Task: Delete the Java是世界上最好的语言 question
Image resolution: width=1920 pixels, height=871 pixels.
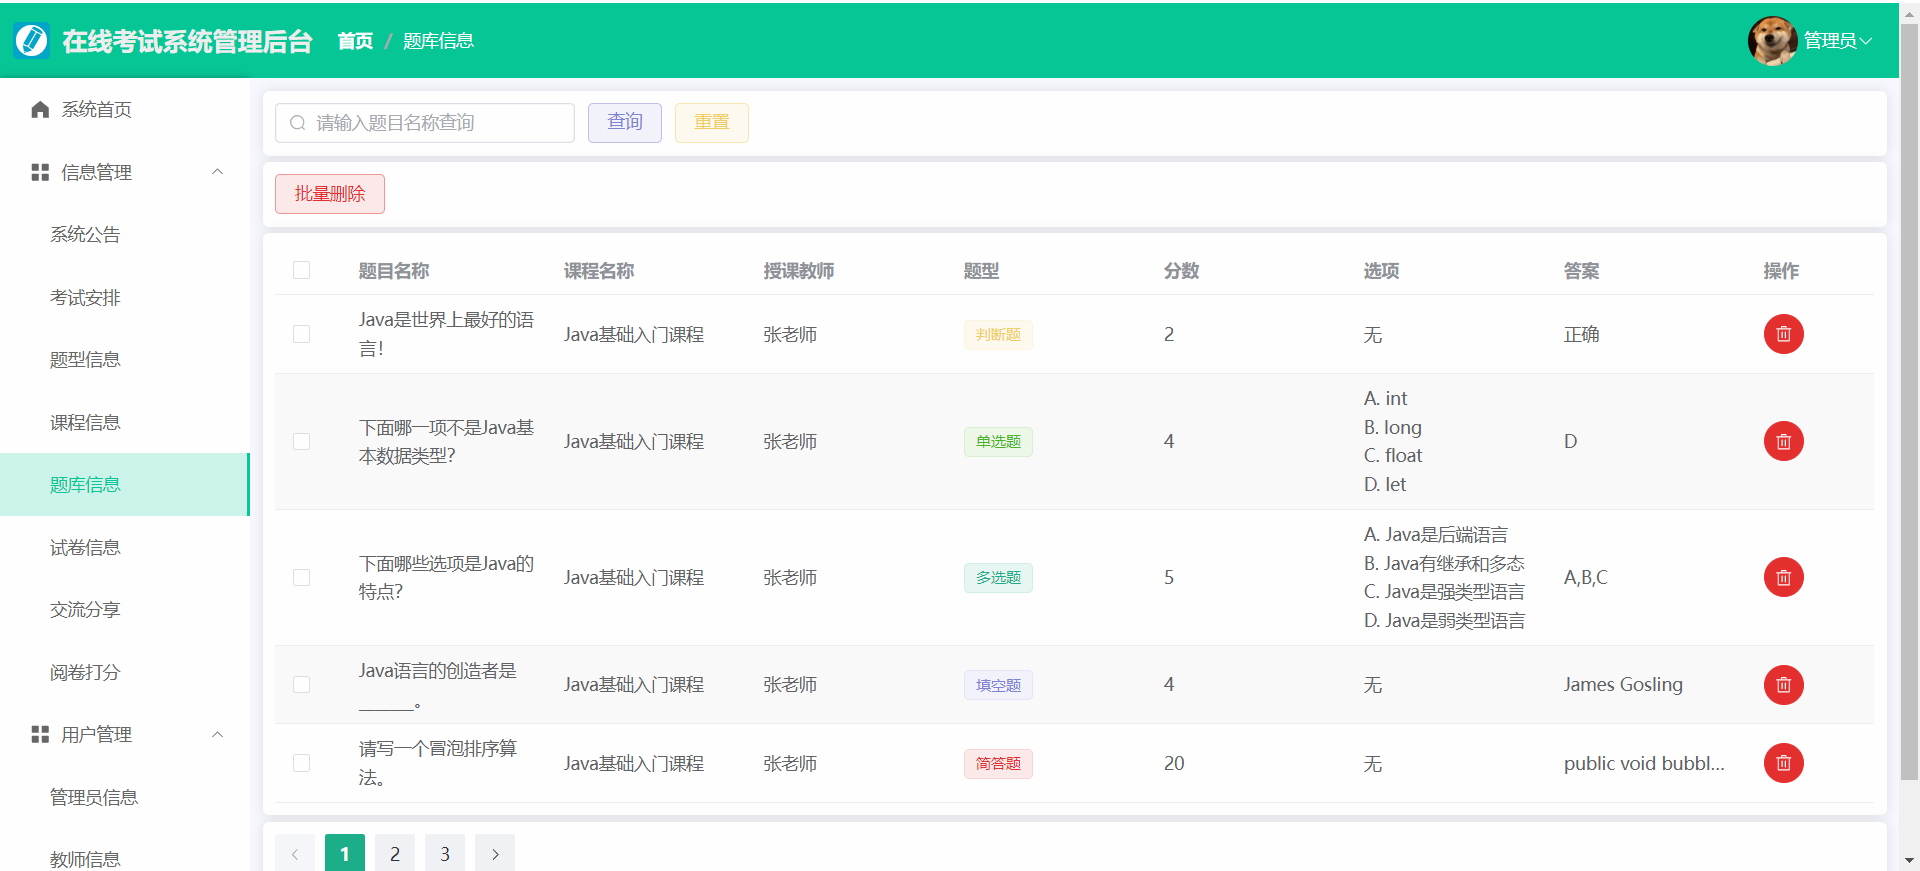Action: [x=1783, y=334]
